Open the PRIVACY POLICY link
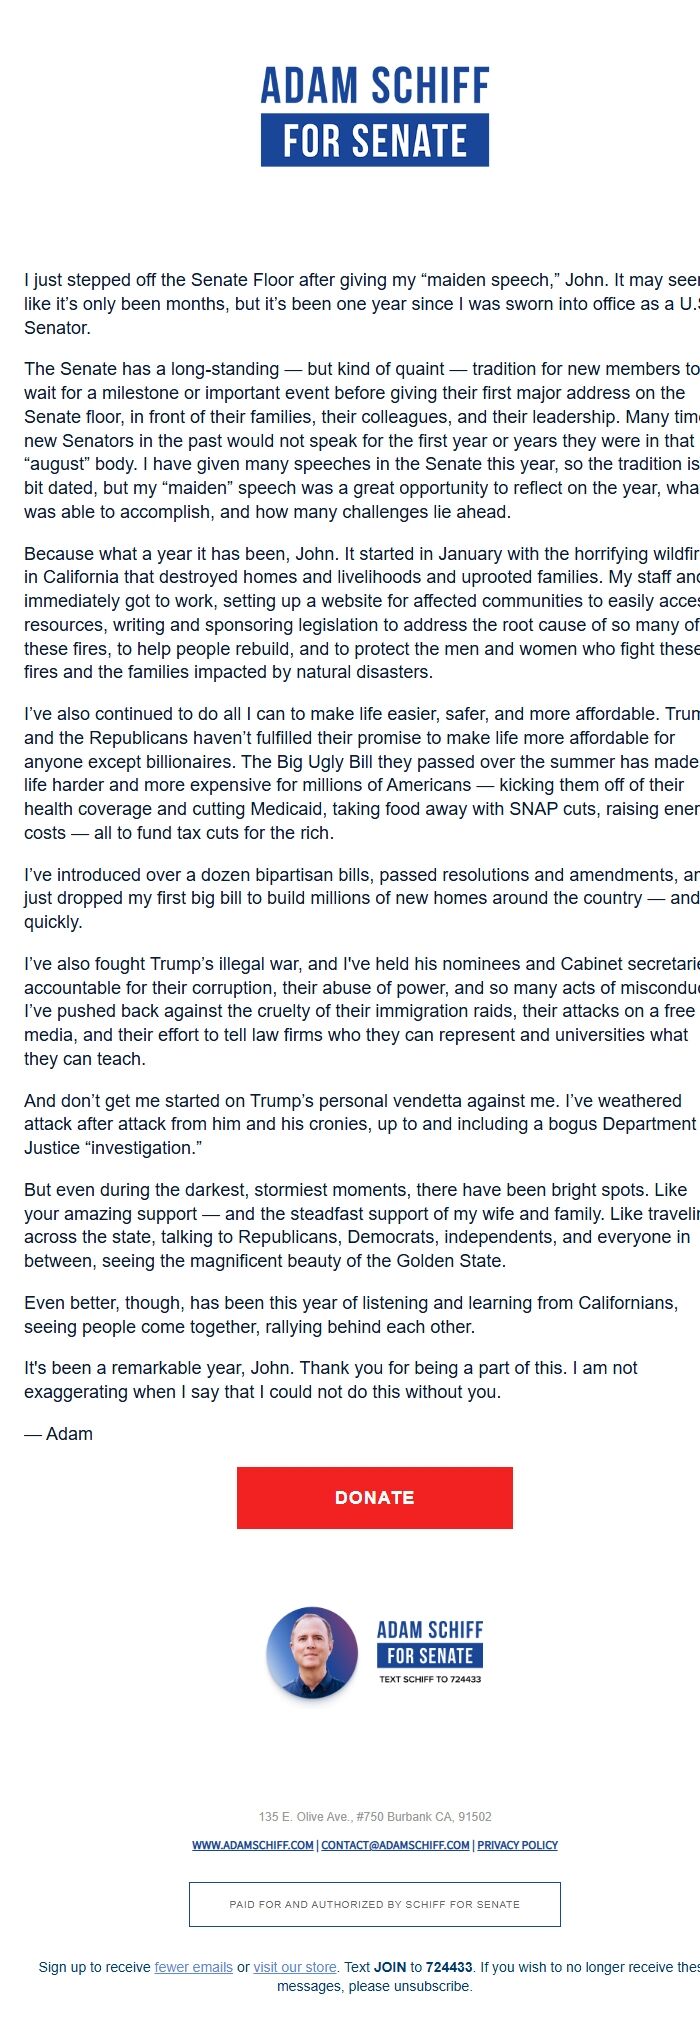 pos(517,1845)
